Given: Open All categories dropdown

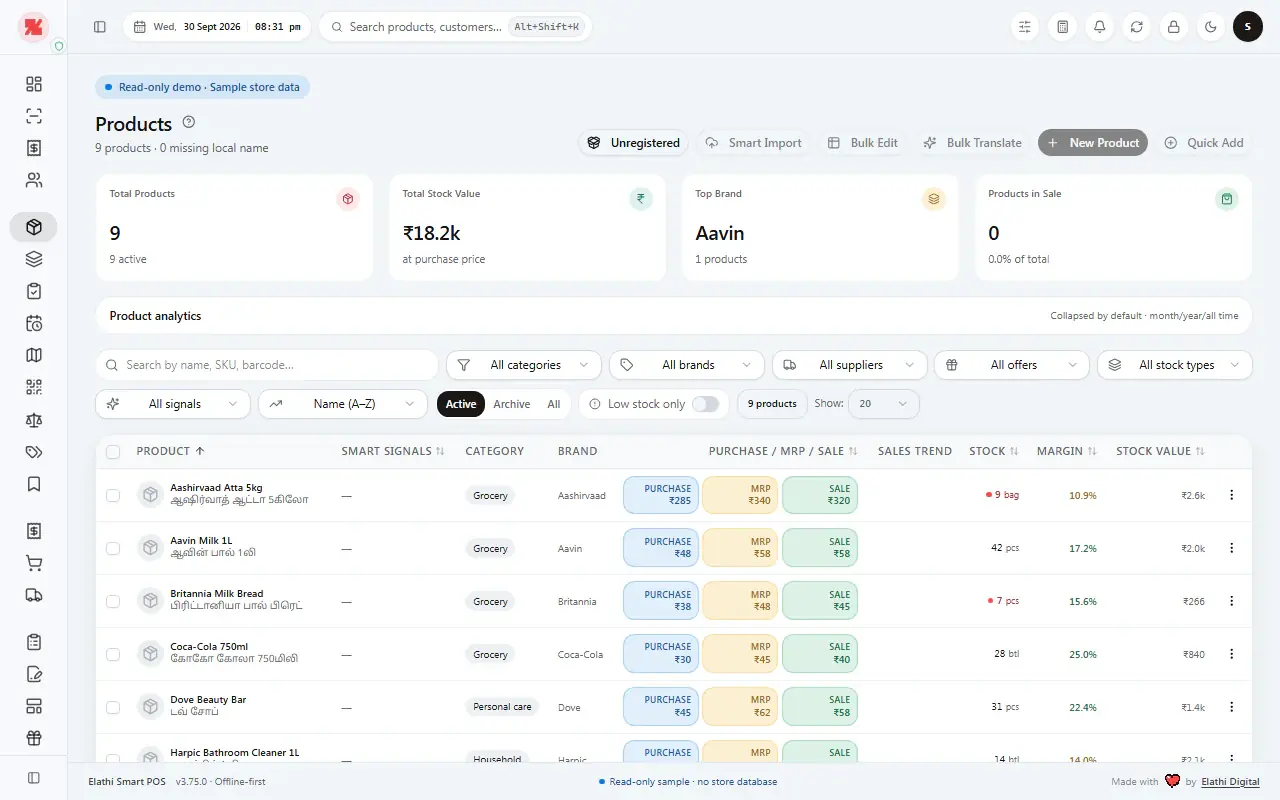Looking at the screenshot, I should (x=524, y=365).
